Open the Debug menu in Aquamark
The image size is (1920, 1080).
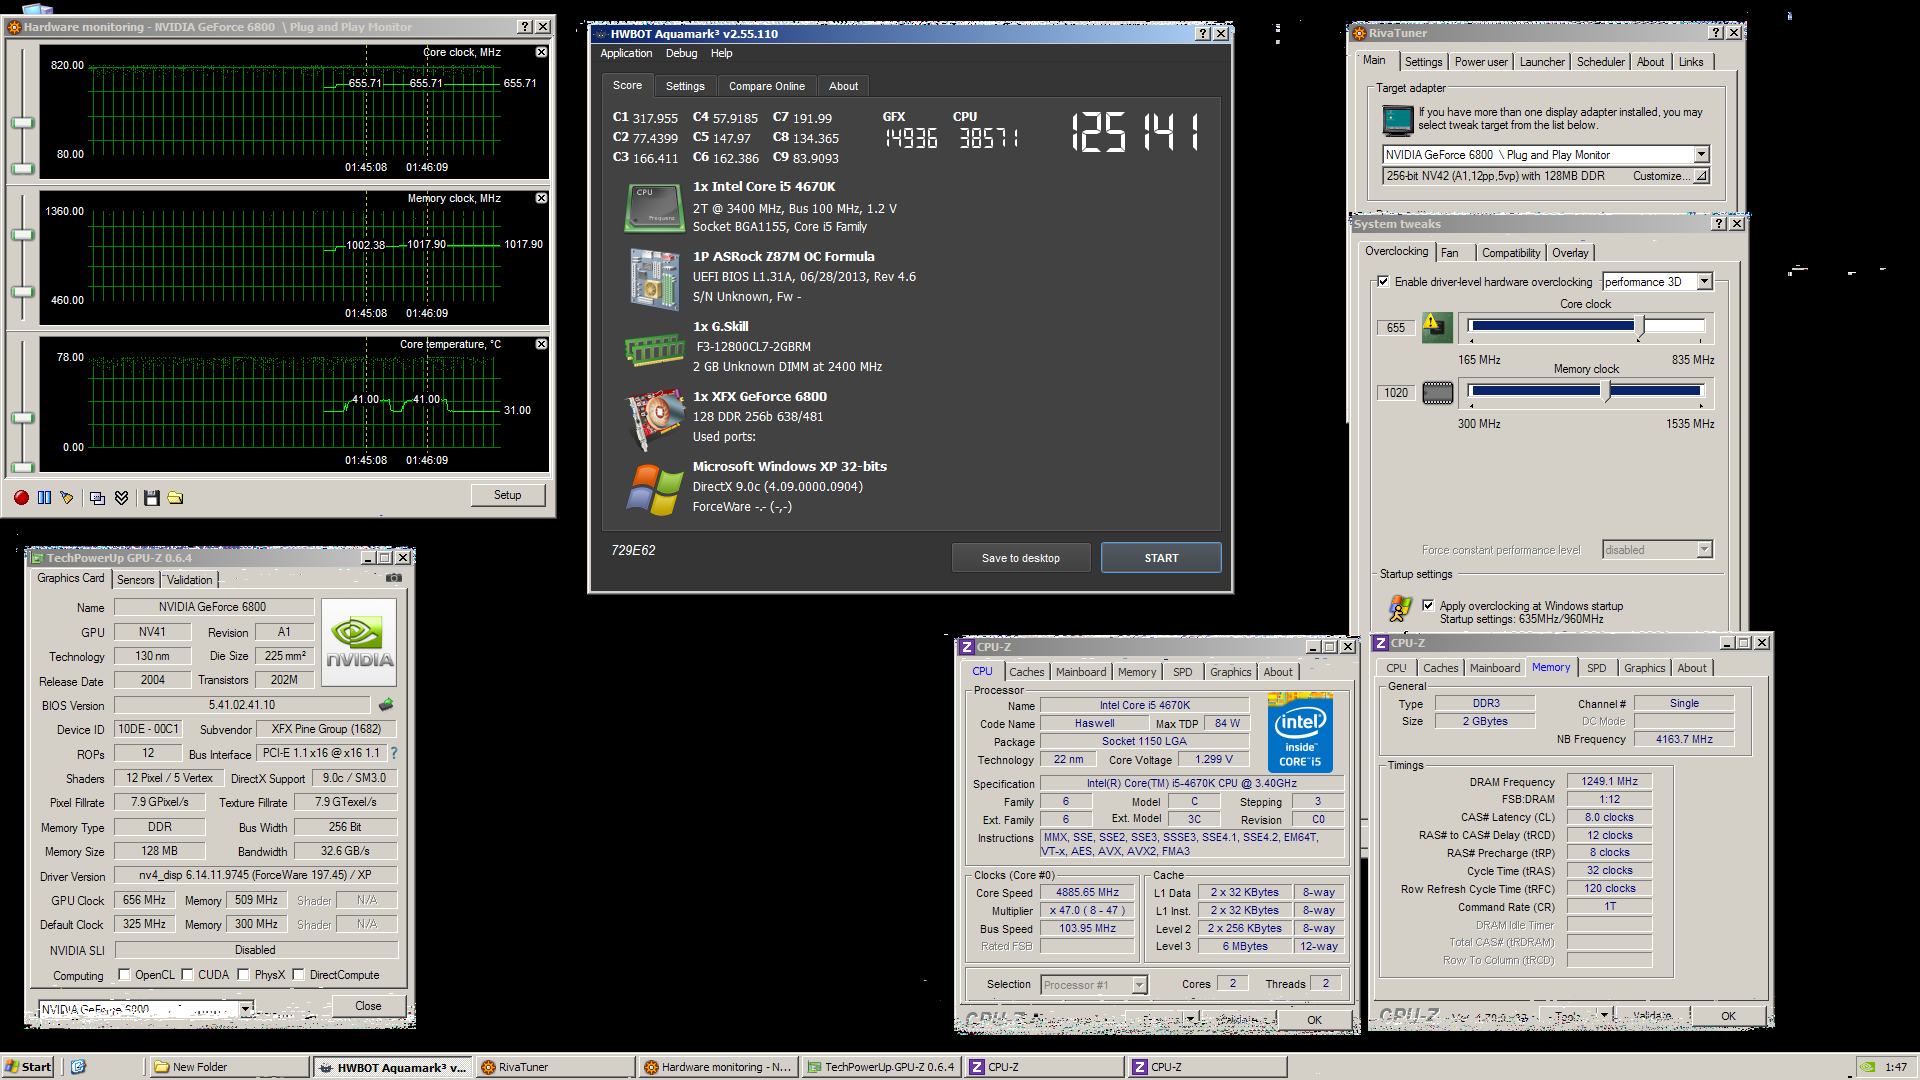(681, 53)
